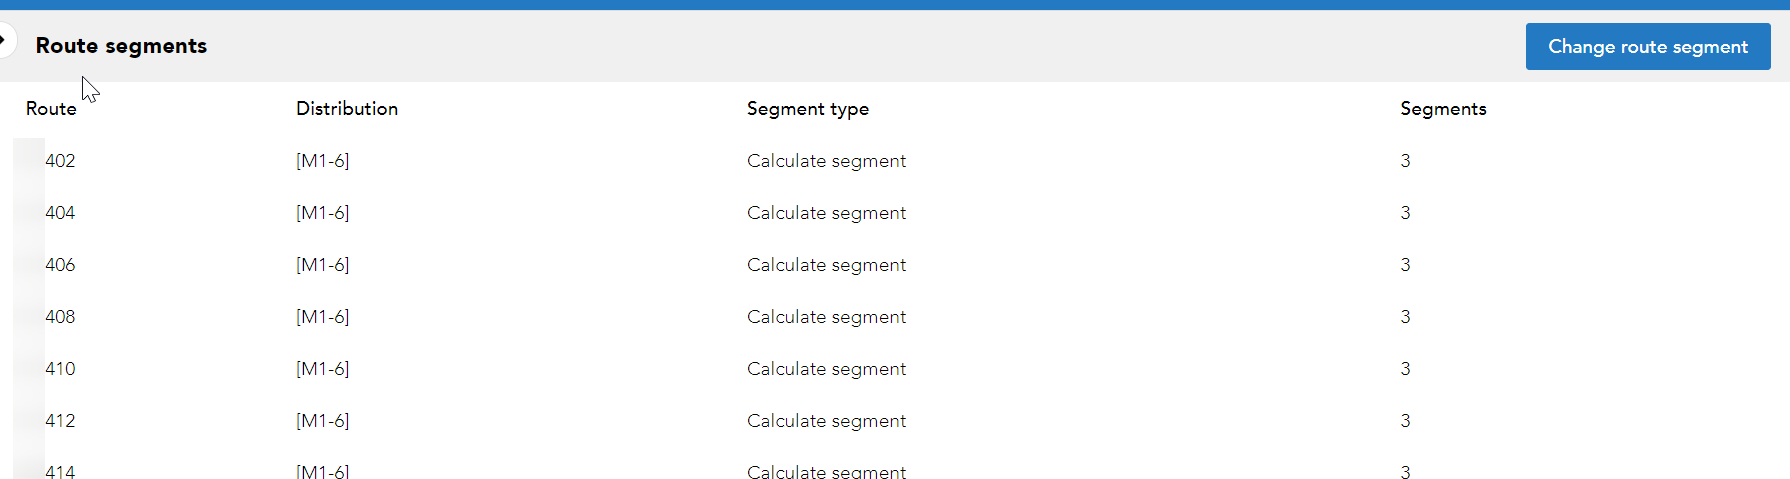Select route 412 in the list
1790x479 pixels.
point(60,421)
